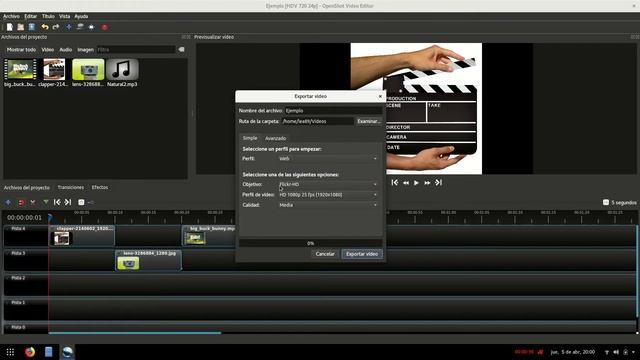
Task: Open the Editar menu
Action: (31, 16)
